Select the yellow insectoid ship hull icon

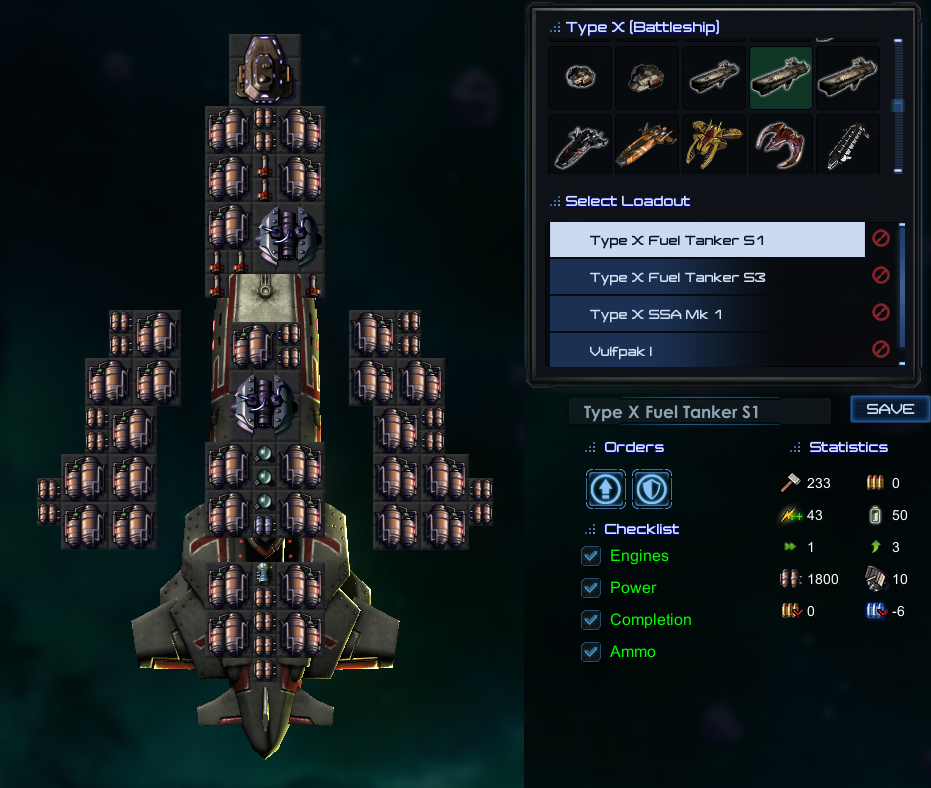(713, 144)
